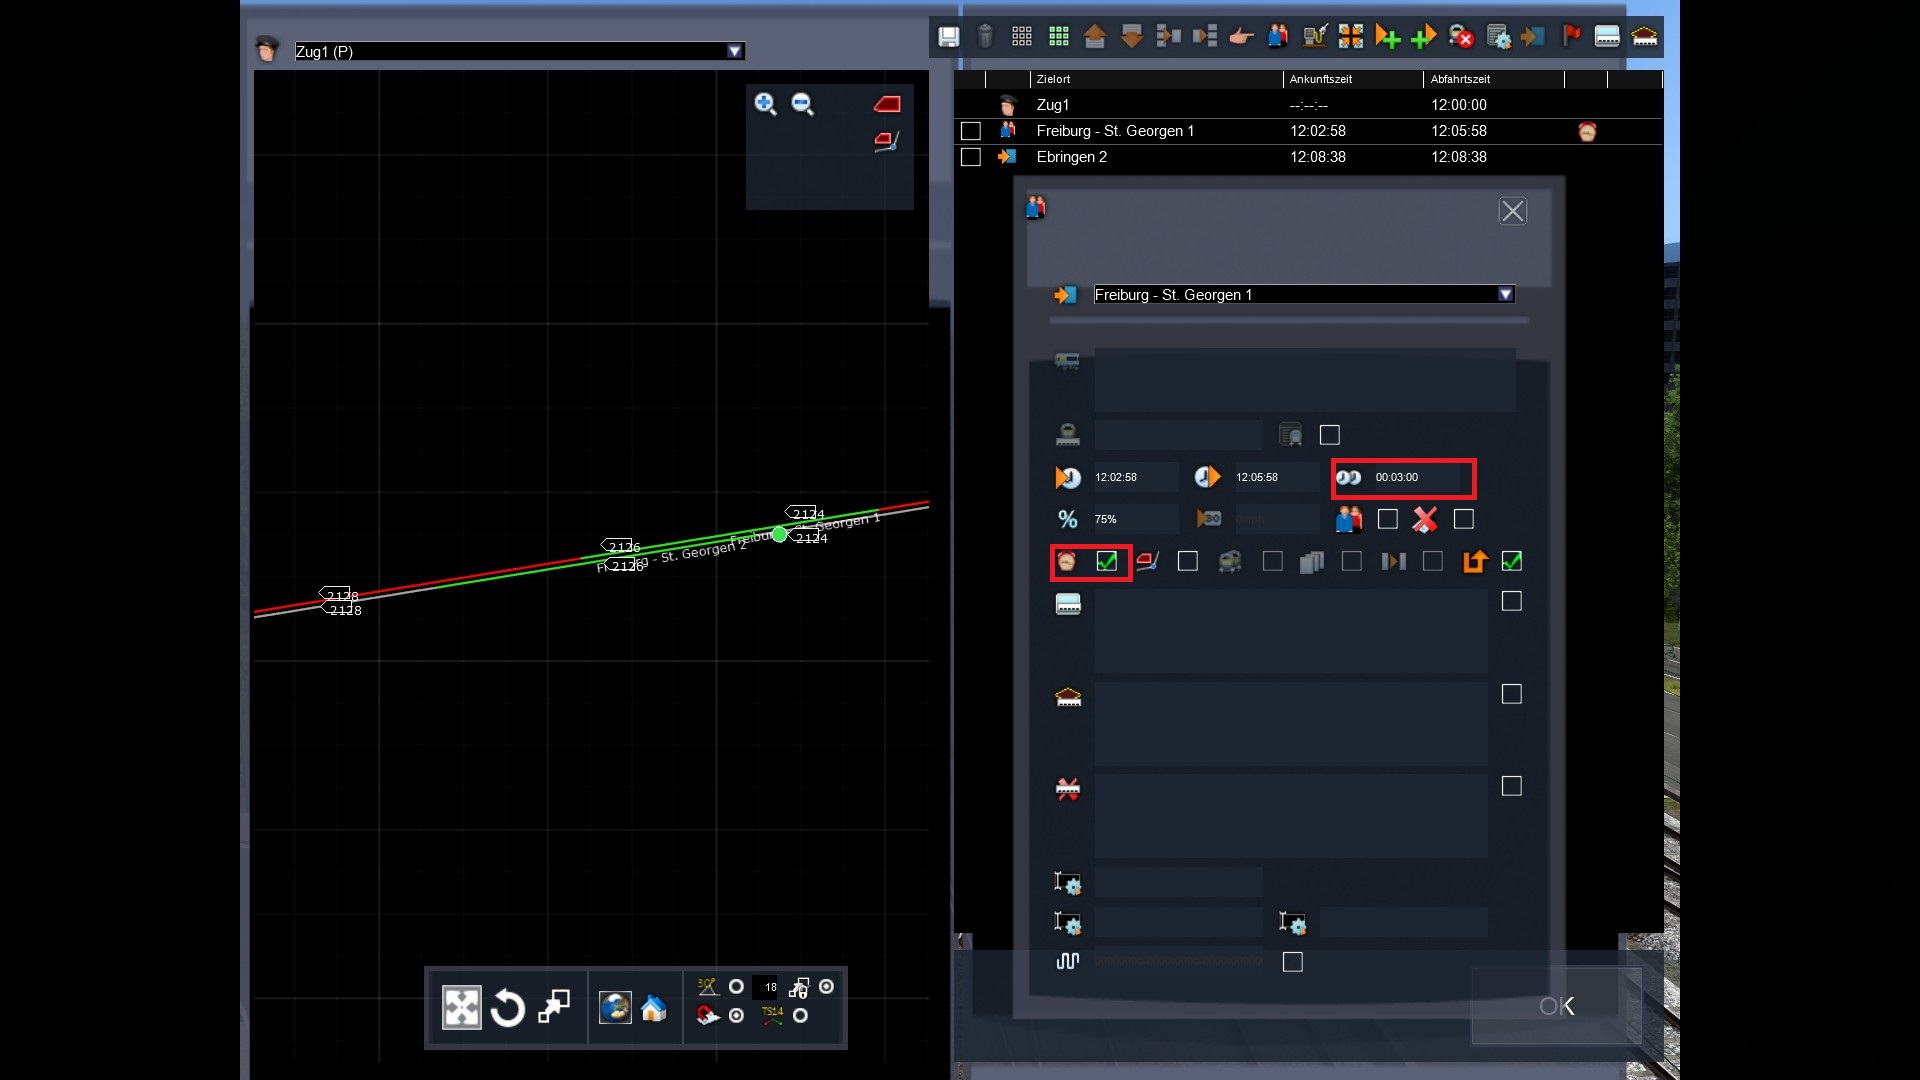Tick checkbox next to Ebringen 2 row
Viewport: 1920px width, 1080px height.
970,157
